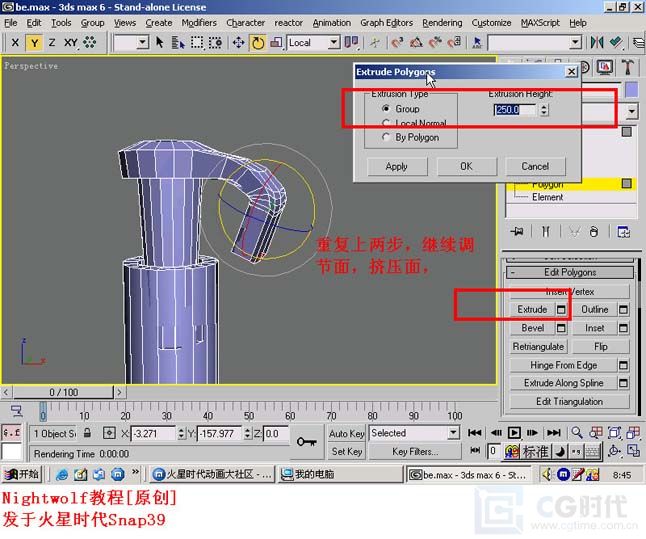Click the Zoom viewport magnifier icon
The image size is (646, 539).
point(577,433)
